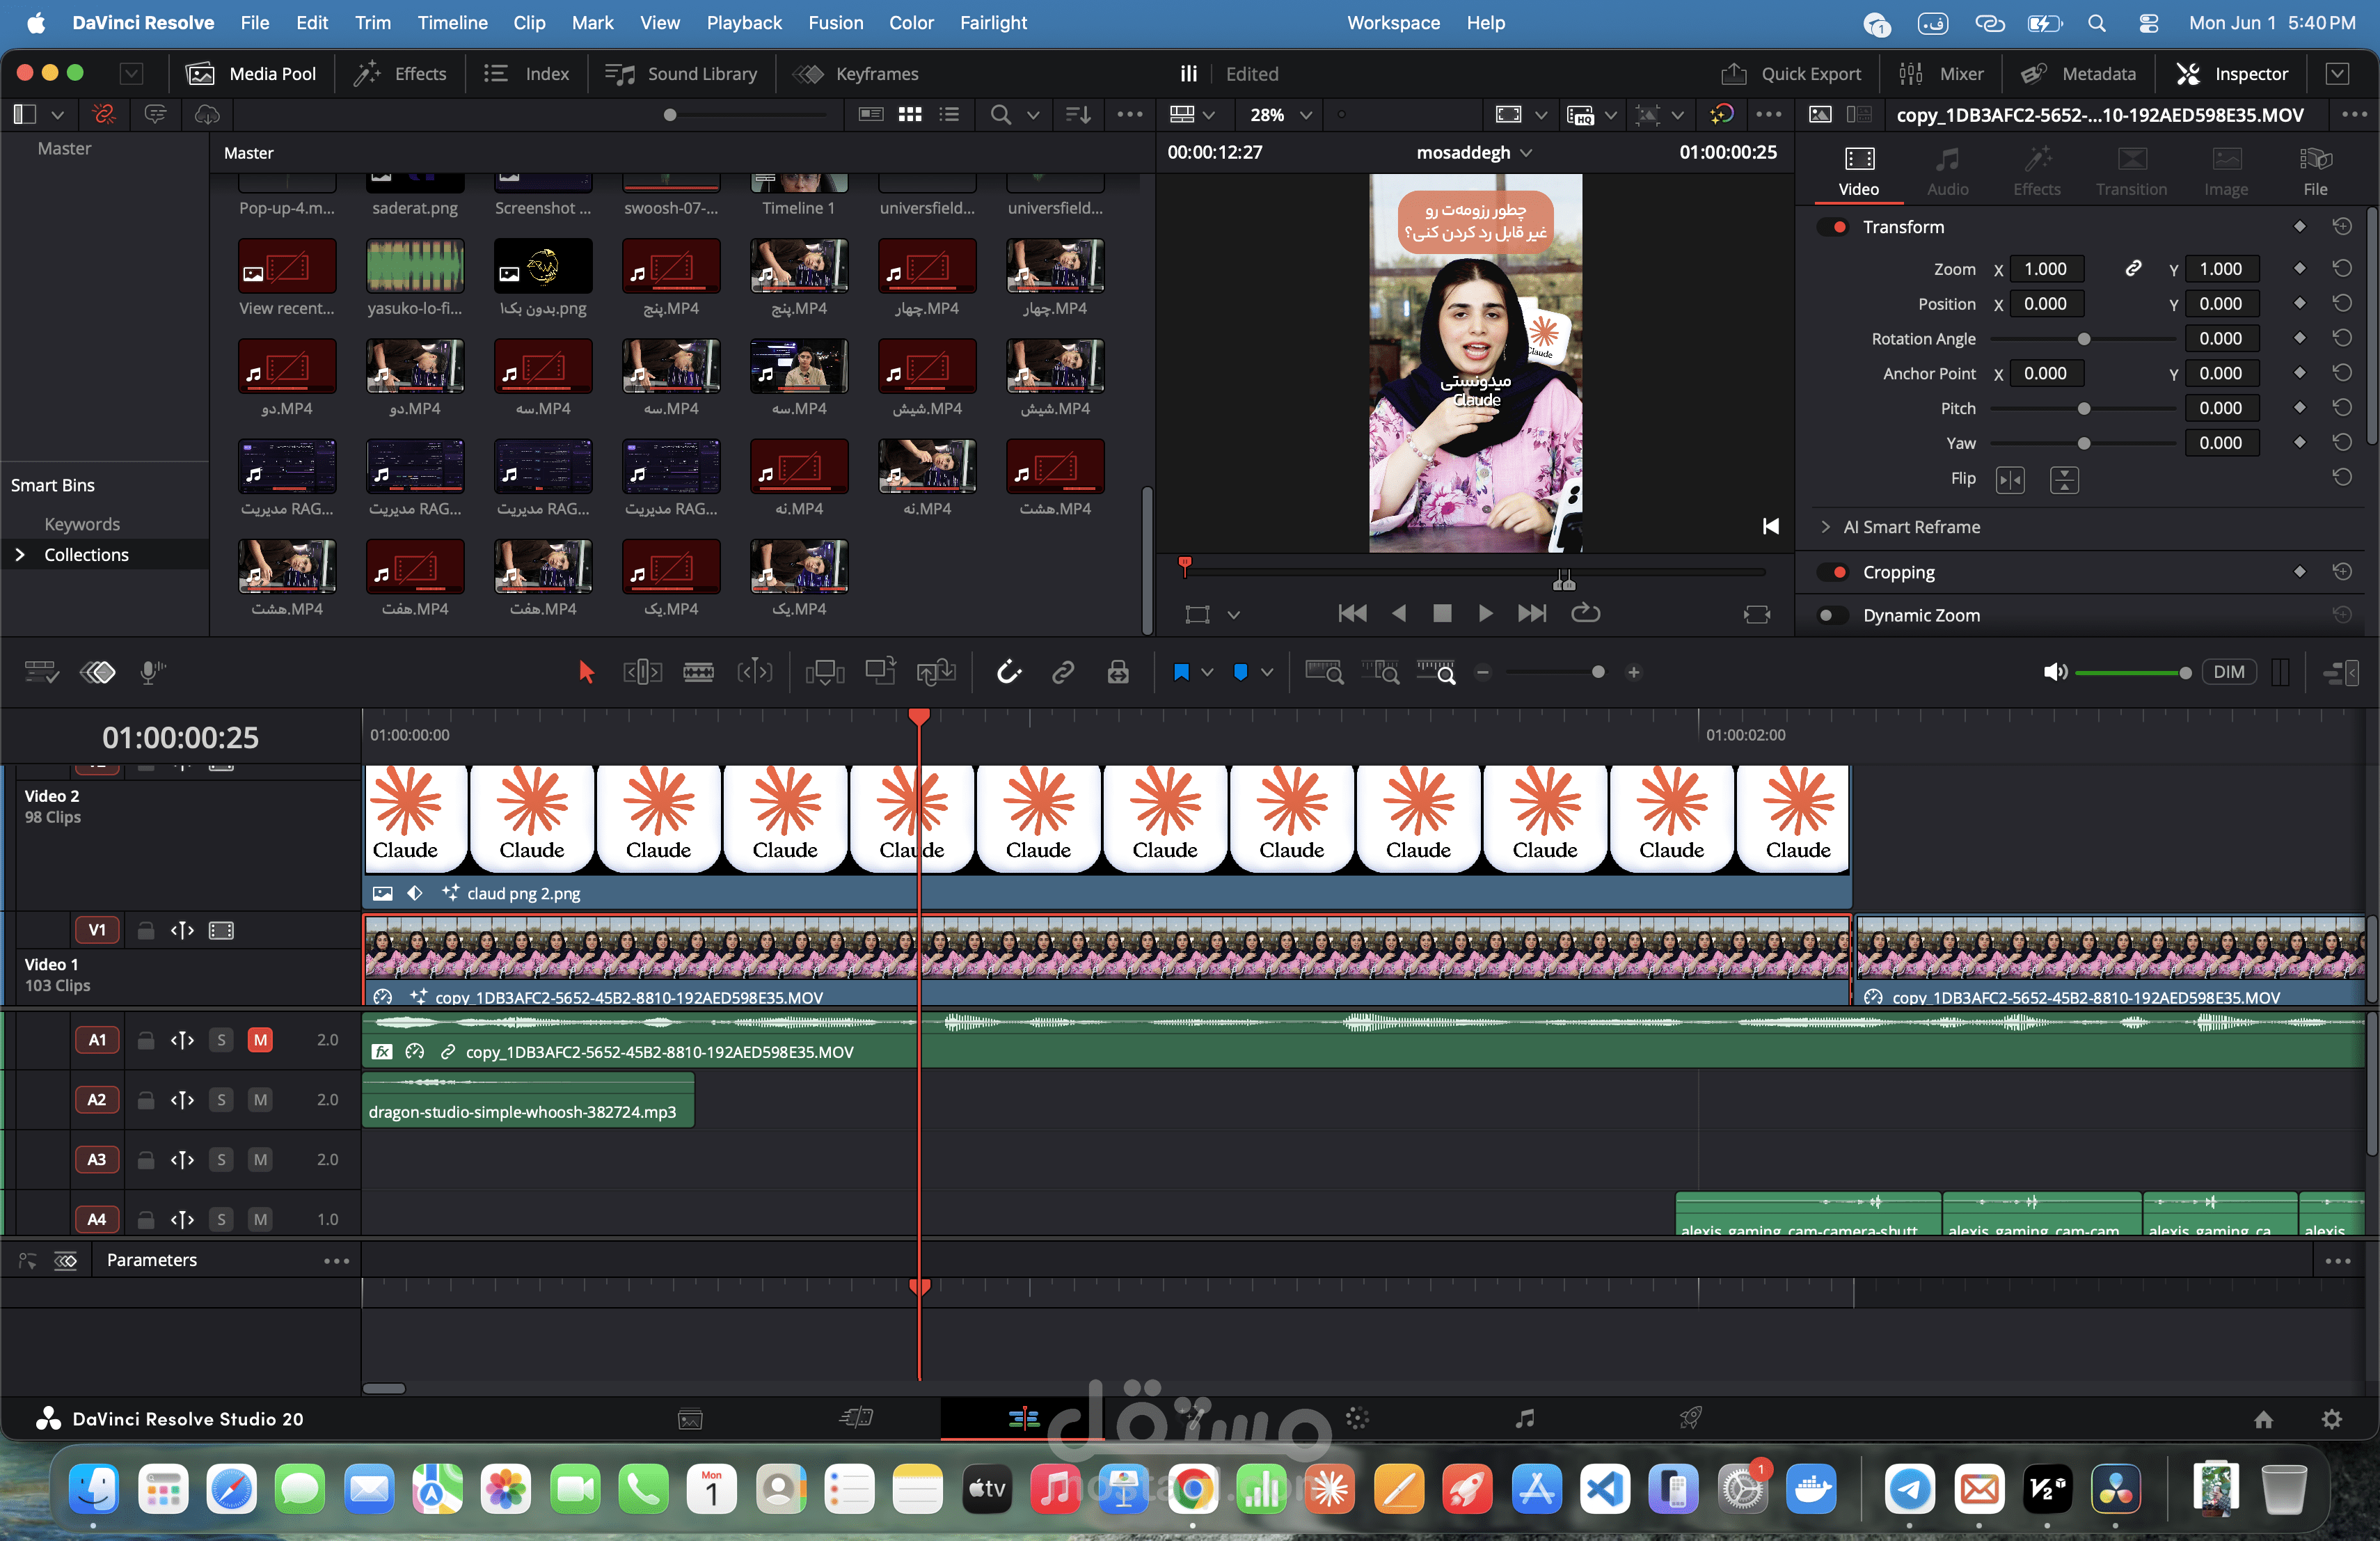2380x1541 pixels.
Task: Open the mosaddegh timeline name dropdown
Action: point(1526,152)
